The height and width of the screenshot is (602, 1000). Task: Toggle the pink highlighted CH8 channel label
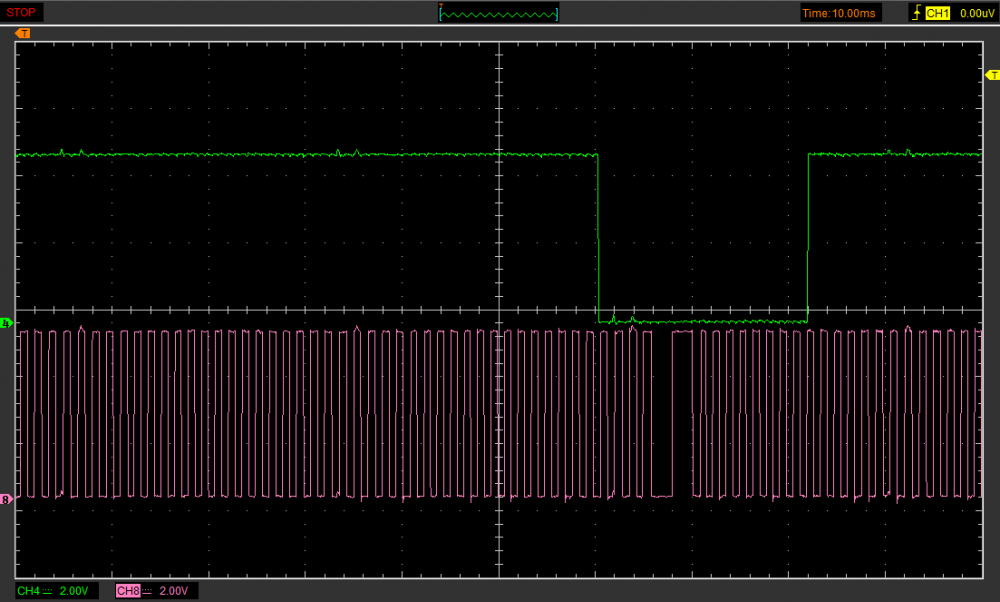pyautogui.click(x=128, y=591)
